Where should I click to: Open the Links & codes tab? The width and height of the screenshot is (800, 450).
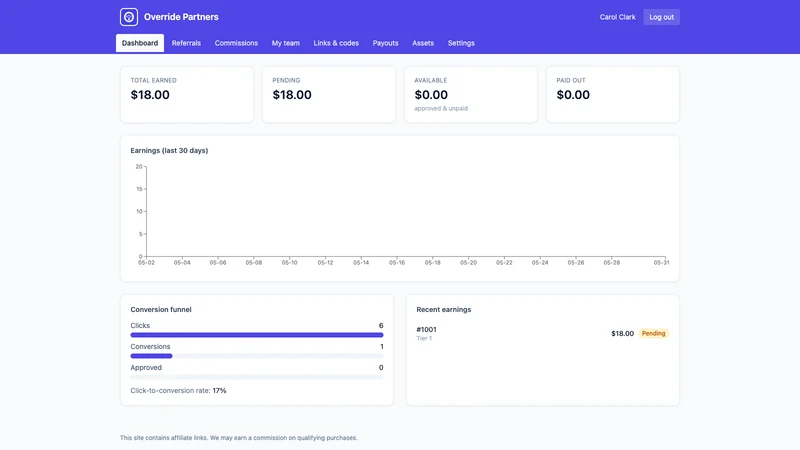[x=336, y=43]
